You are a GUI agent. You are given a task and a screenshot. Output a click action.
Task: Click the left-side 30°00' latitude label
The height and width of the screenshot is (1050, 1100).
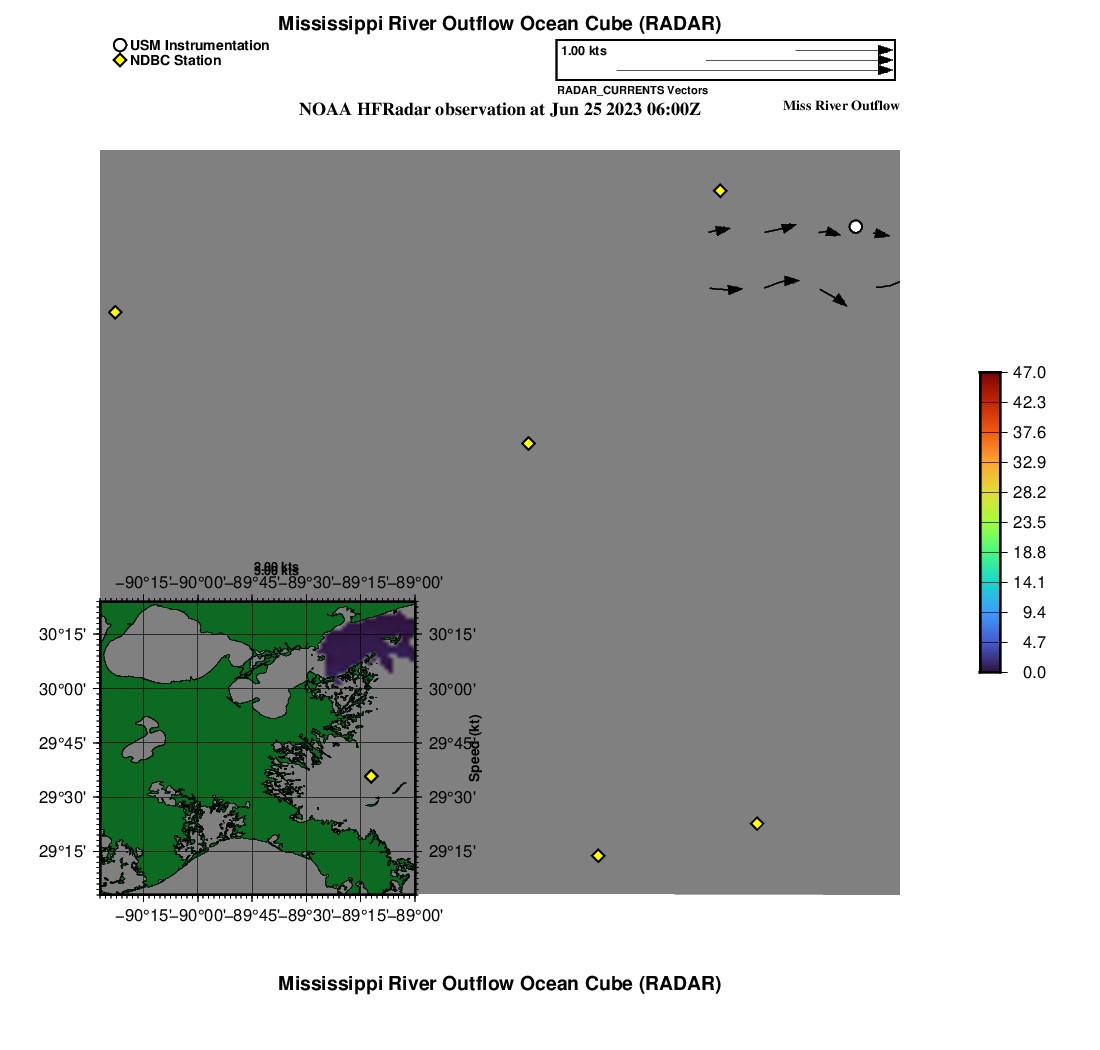pos(62,689)
